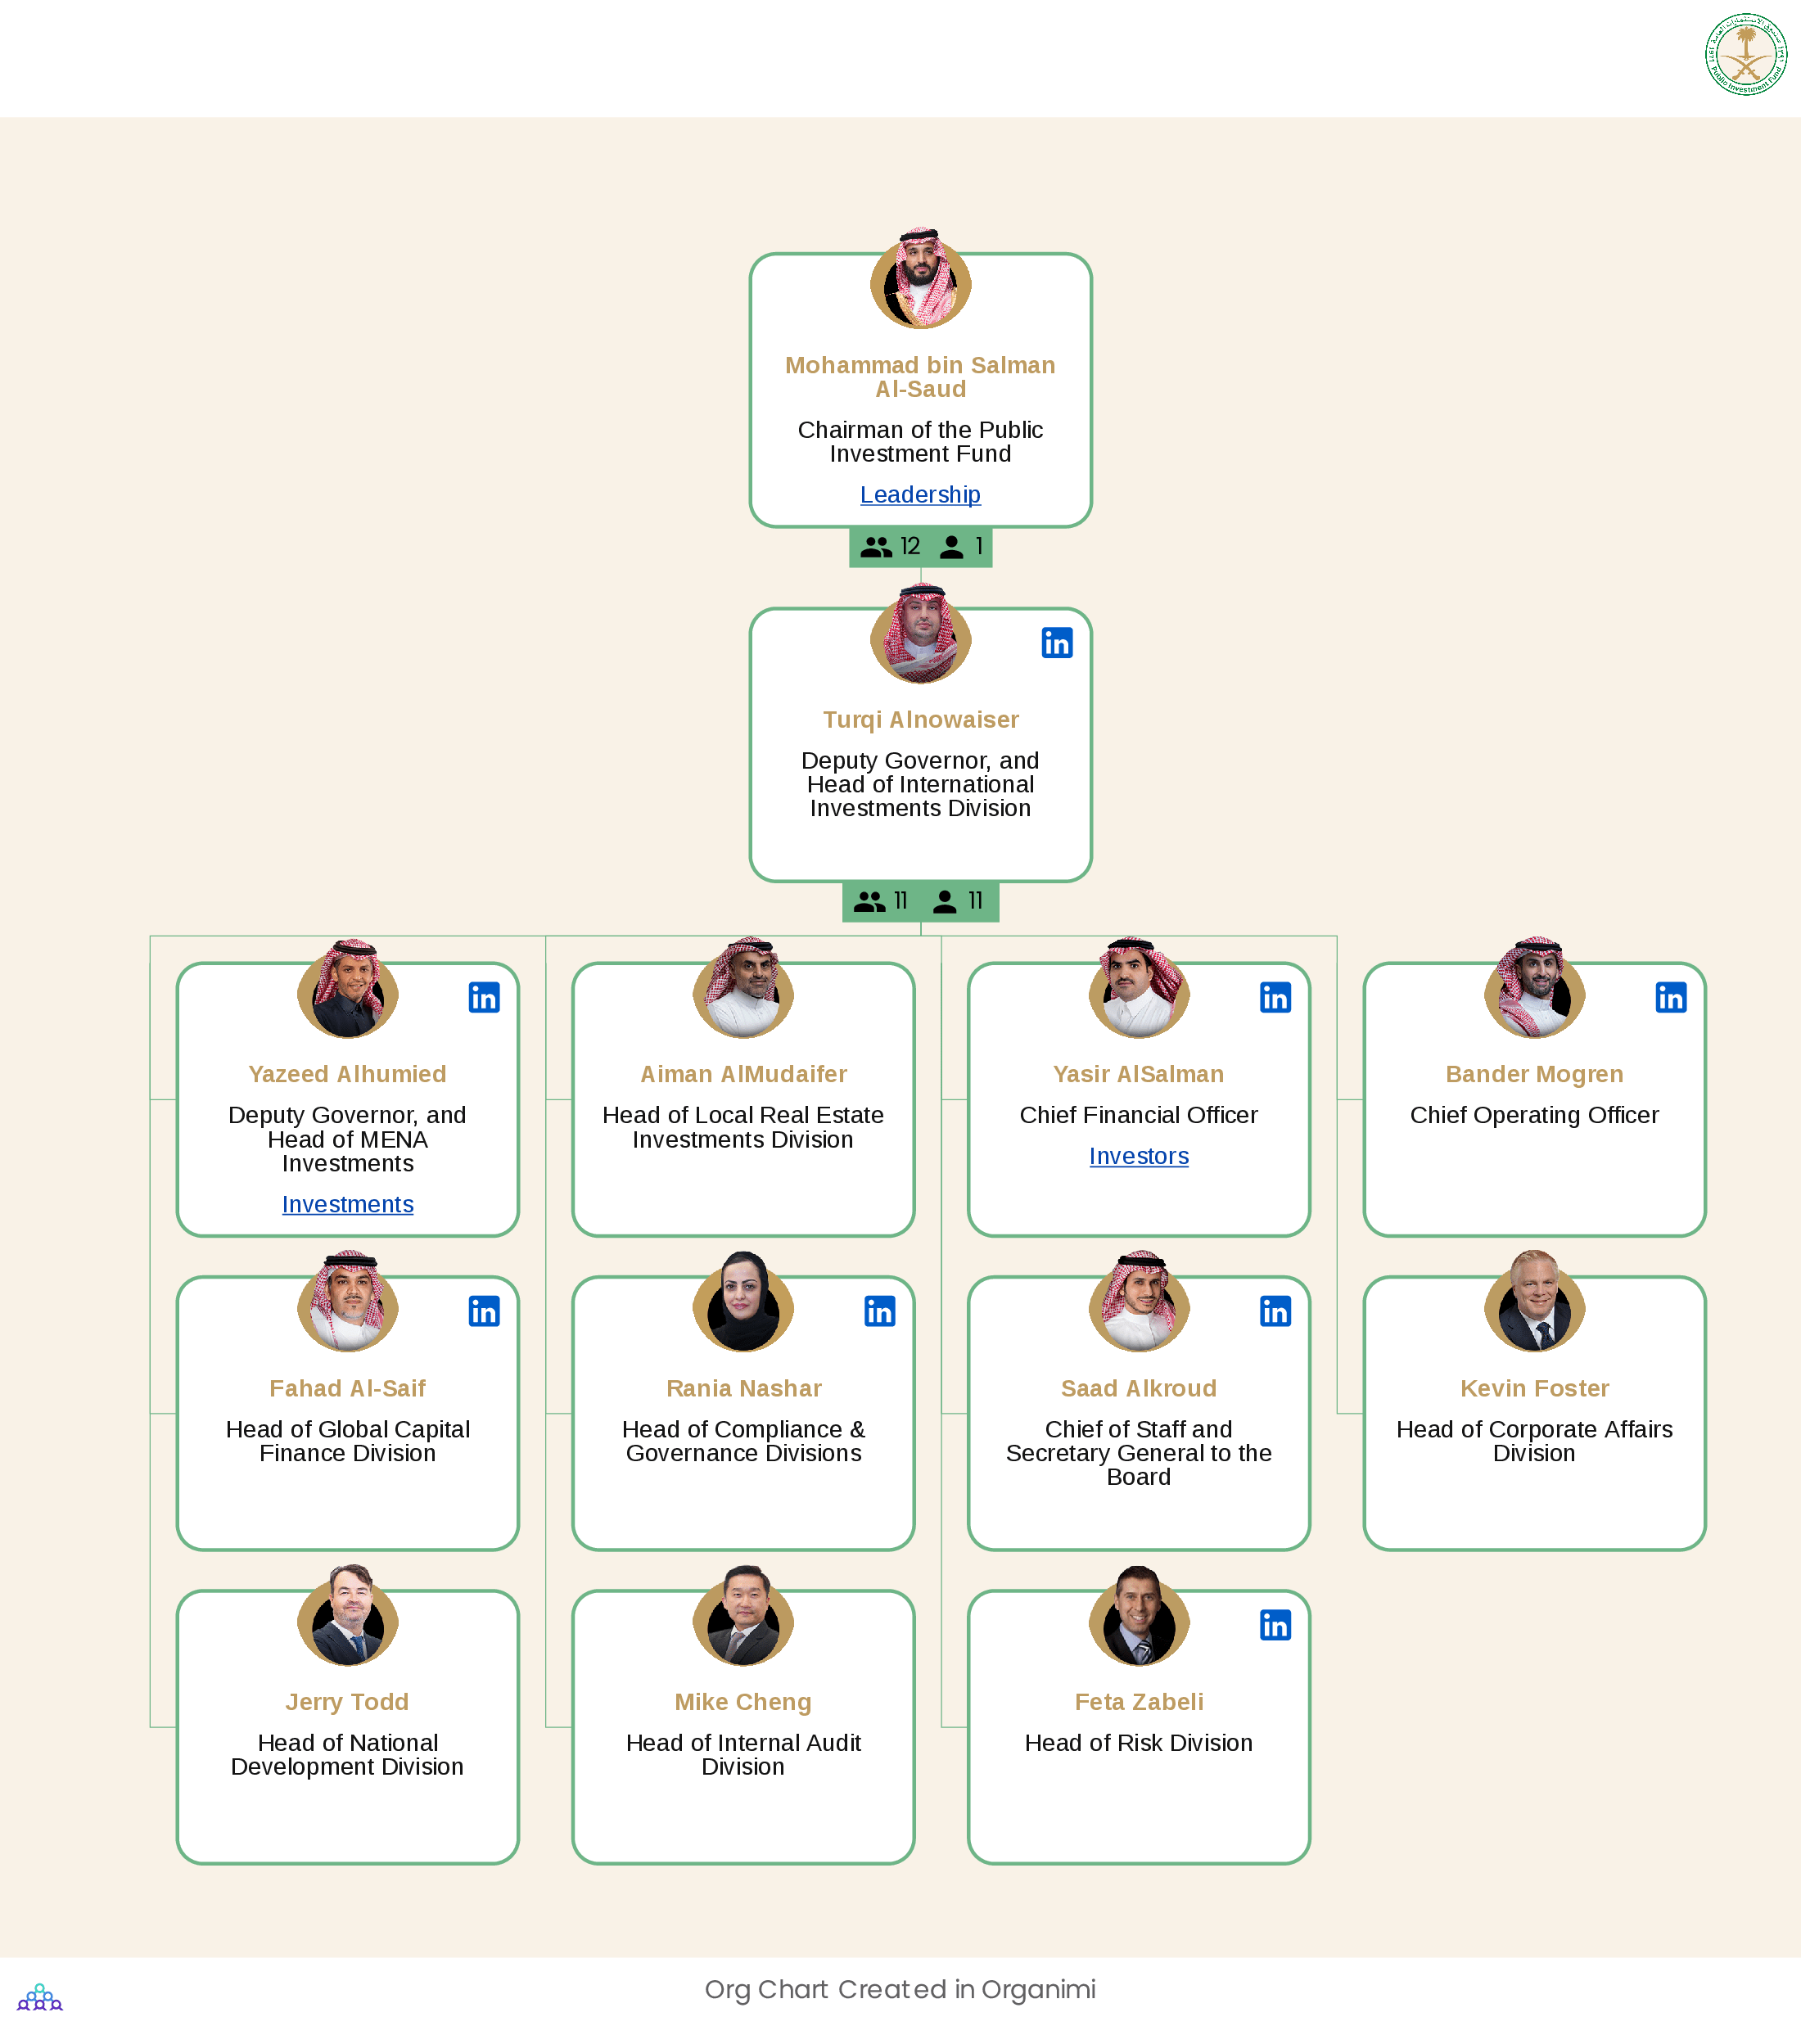Click the Chief Financial Officer title
Image resolution: width=1801 pixels, height=2044 pixels.
[1139, 1115]
